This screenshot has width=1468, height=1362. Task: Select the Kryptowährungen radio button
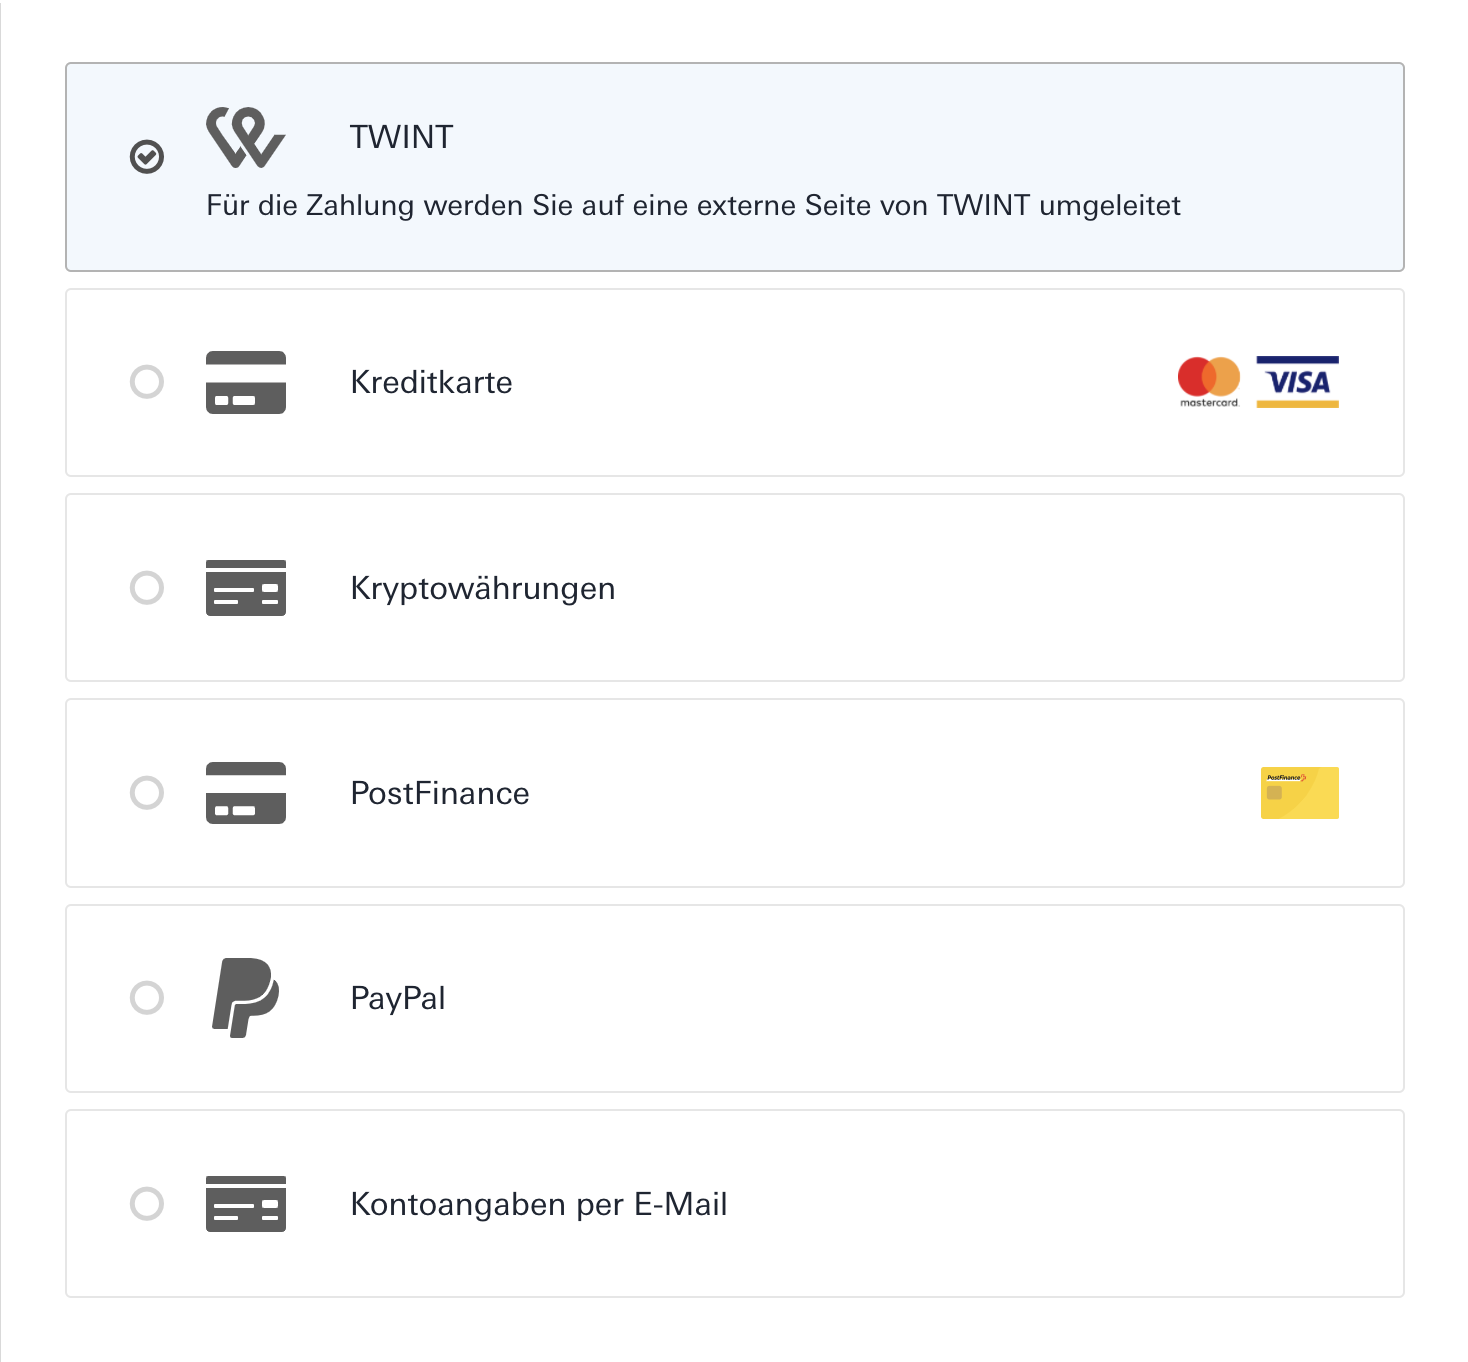point(147,588)
